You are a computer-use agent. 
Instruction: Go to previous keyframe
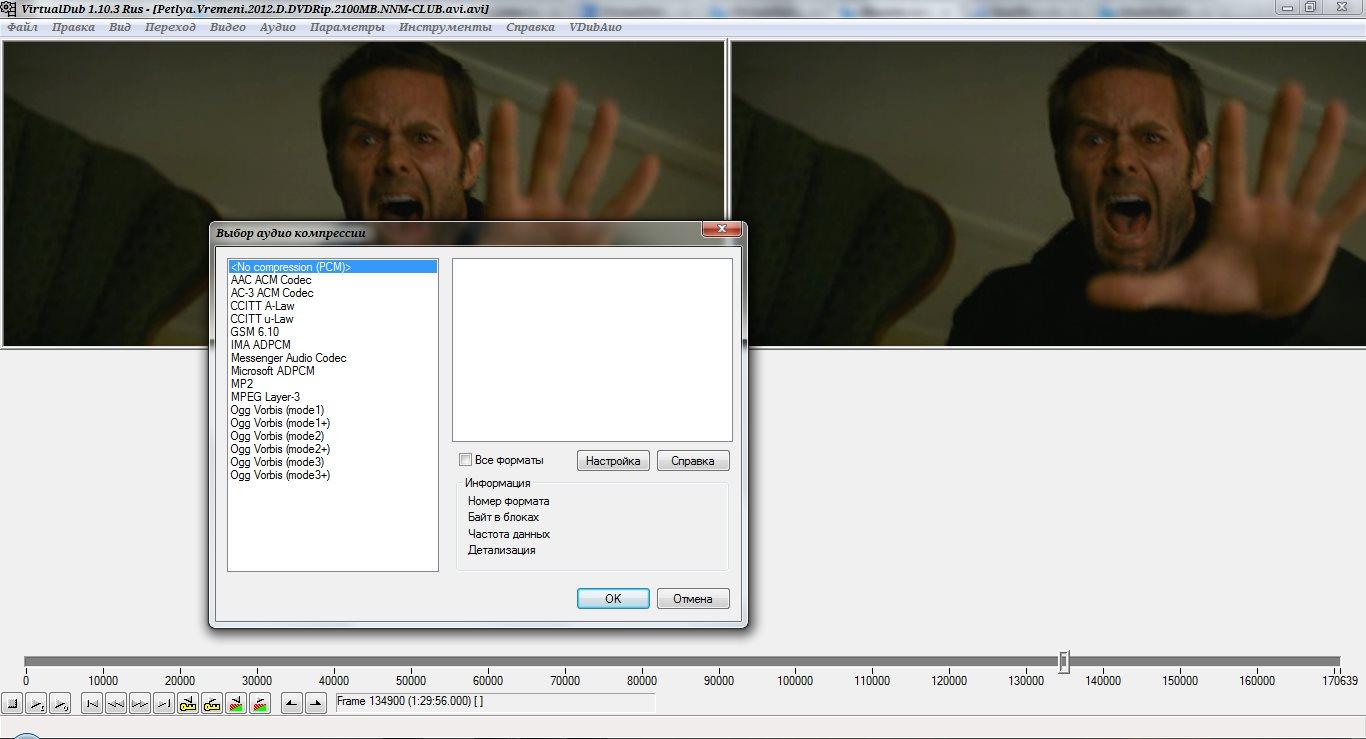tap(188, 703)
